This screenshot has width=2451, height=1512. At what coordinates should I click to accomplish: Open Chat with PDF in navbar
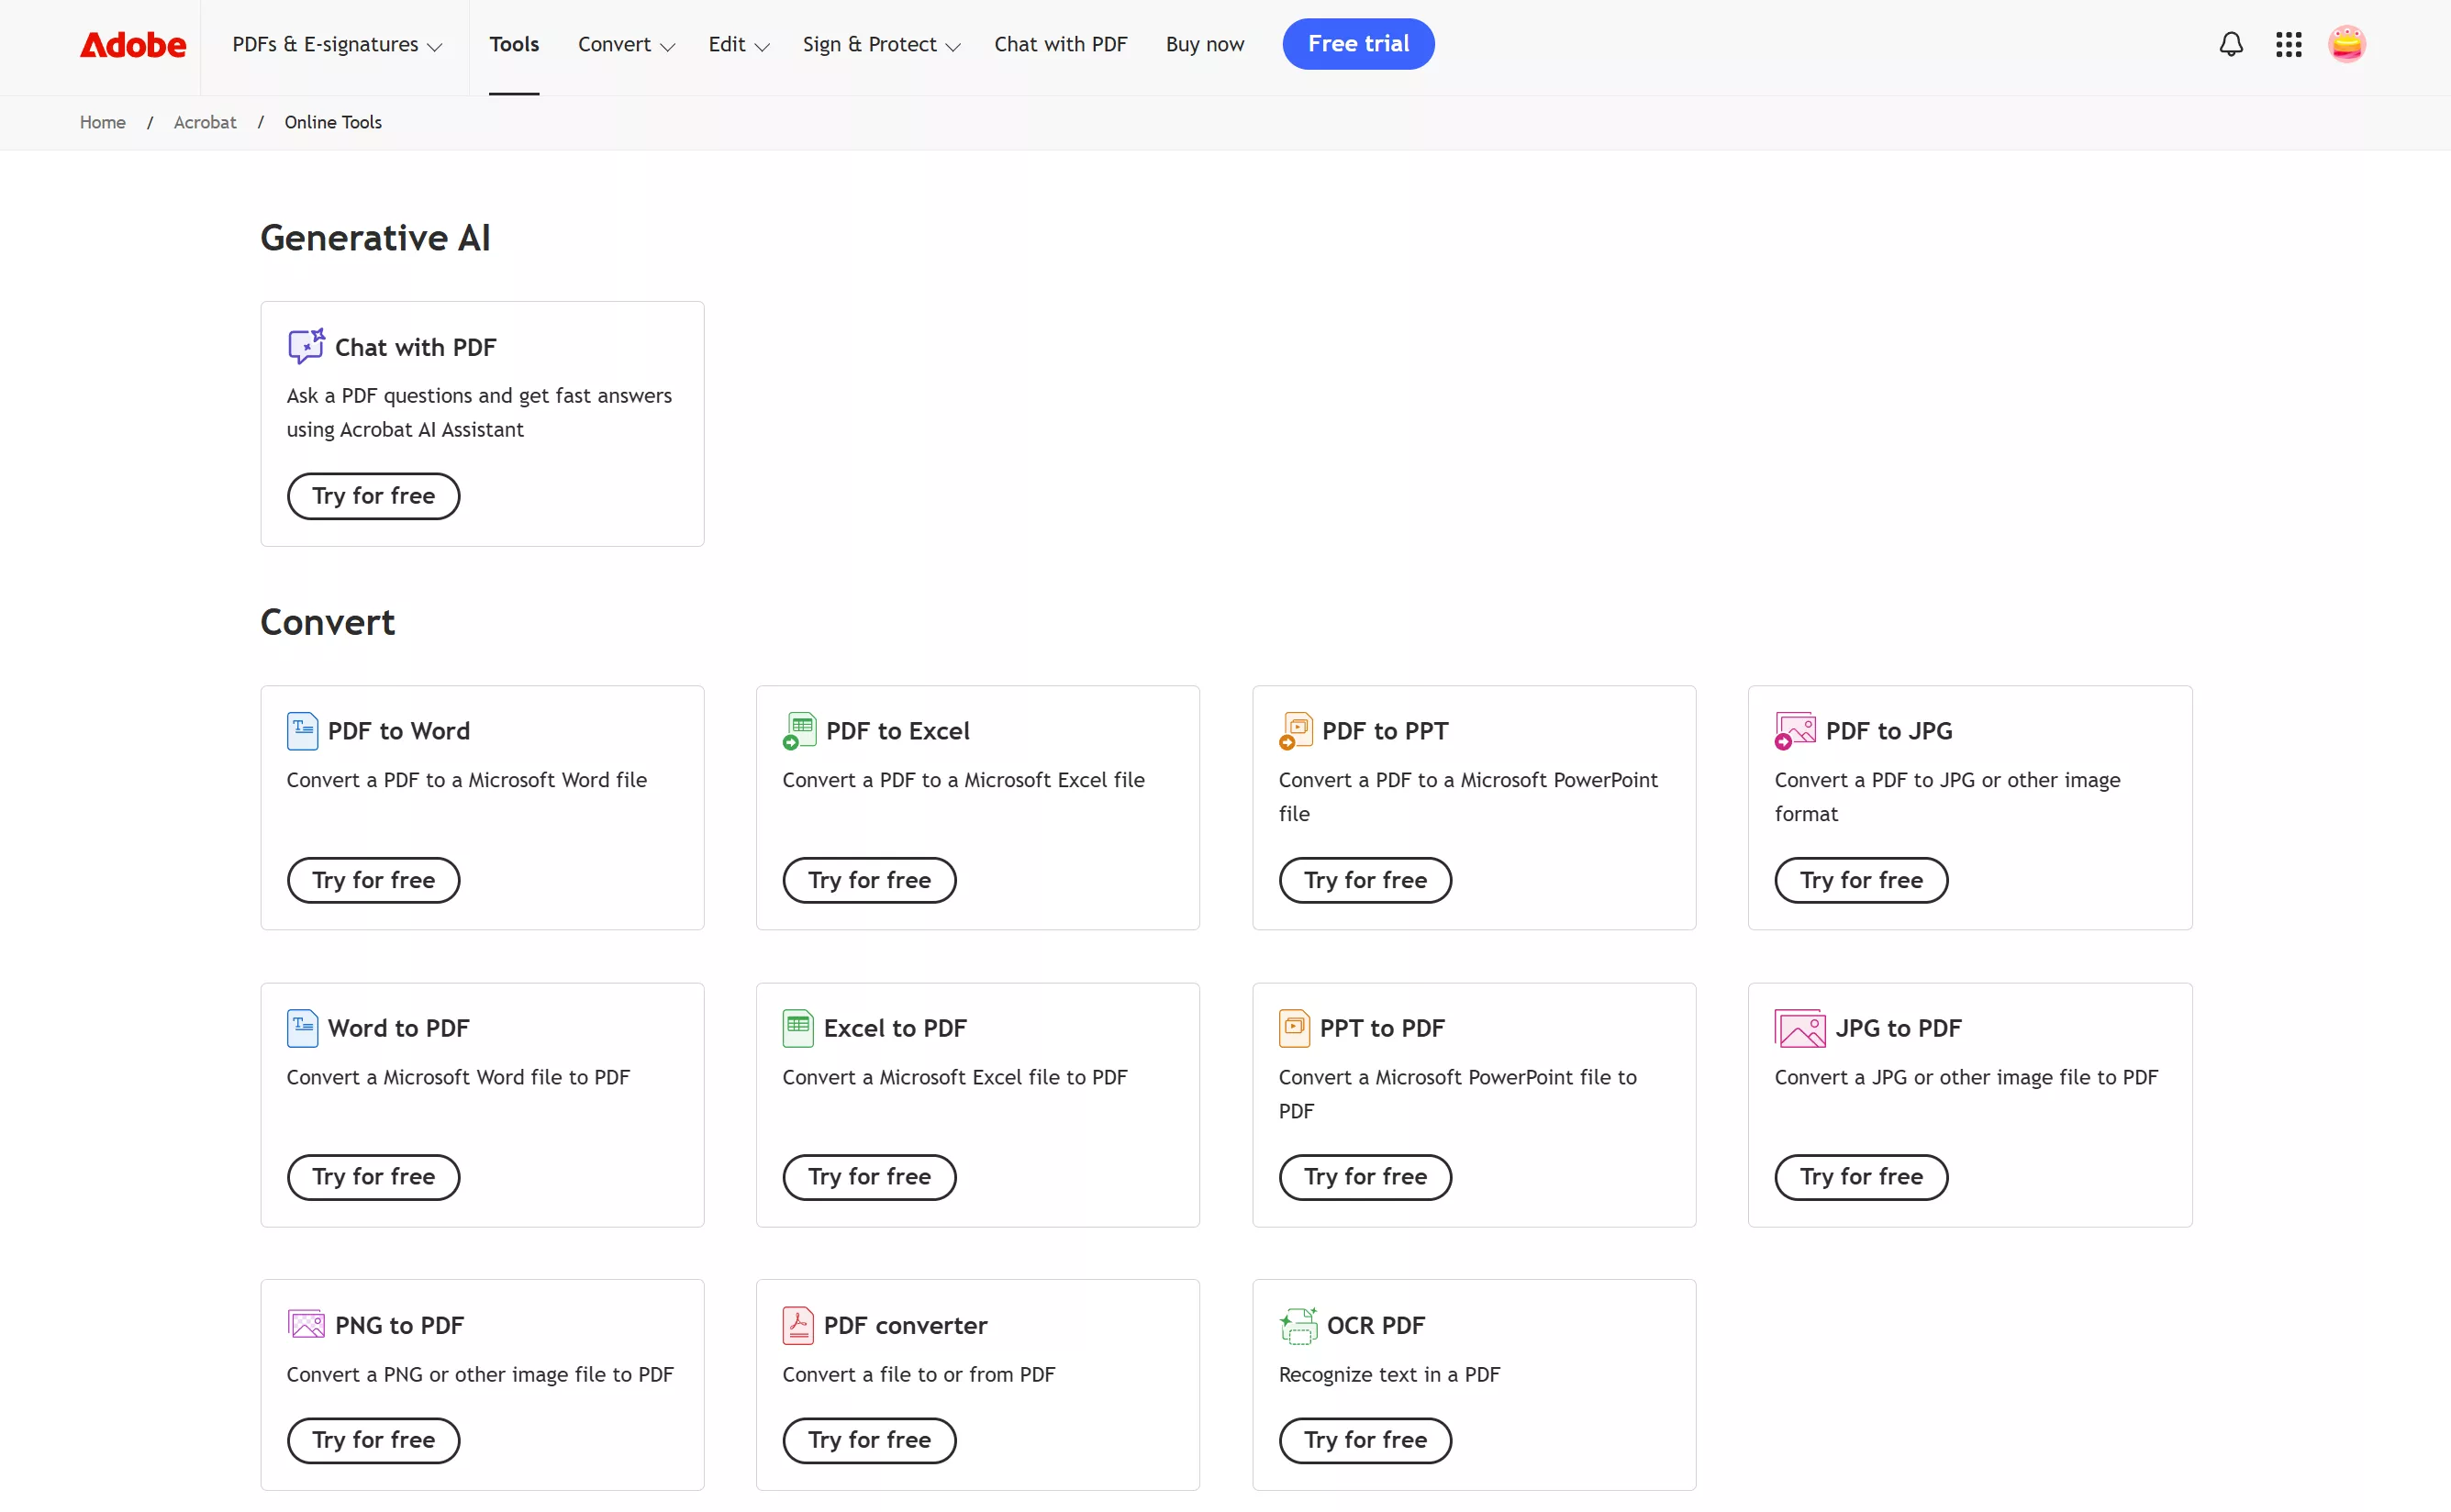click(x=1060, y=45)
